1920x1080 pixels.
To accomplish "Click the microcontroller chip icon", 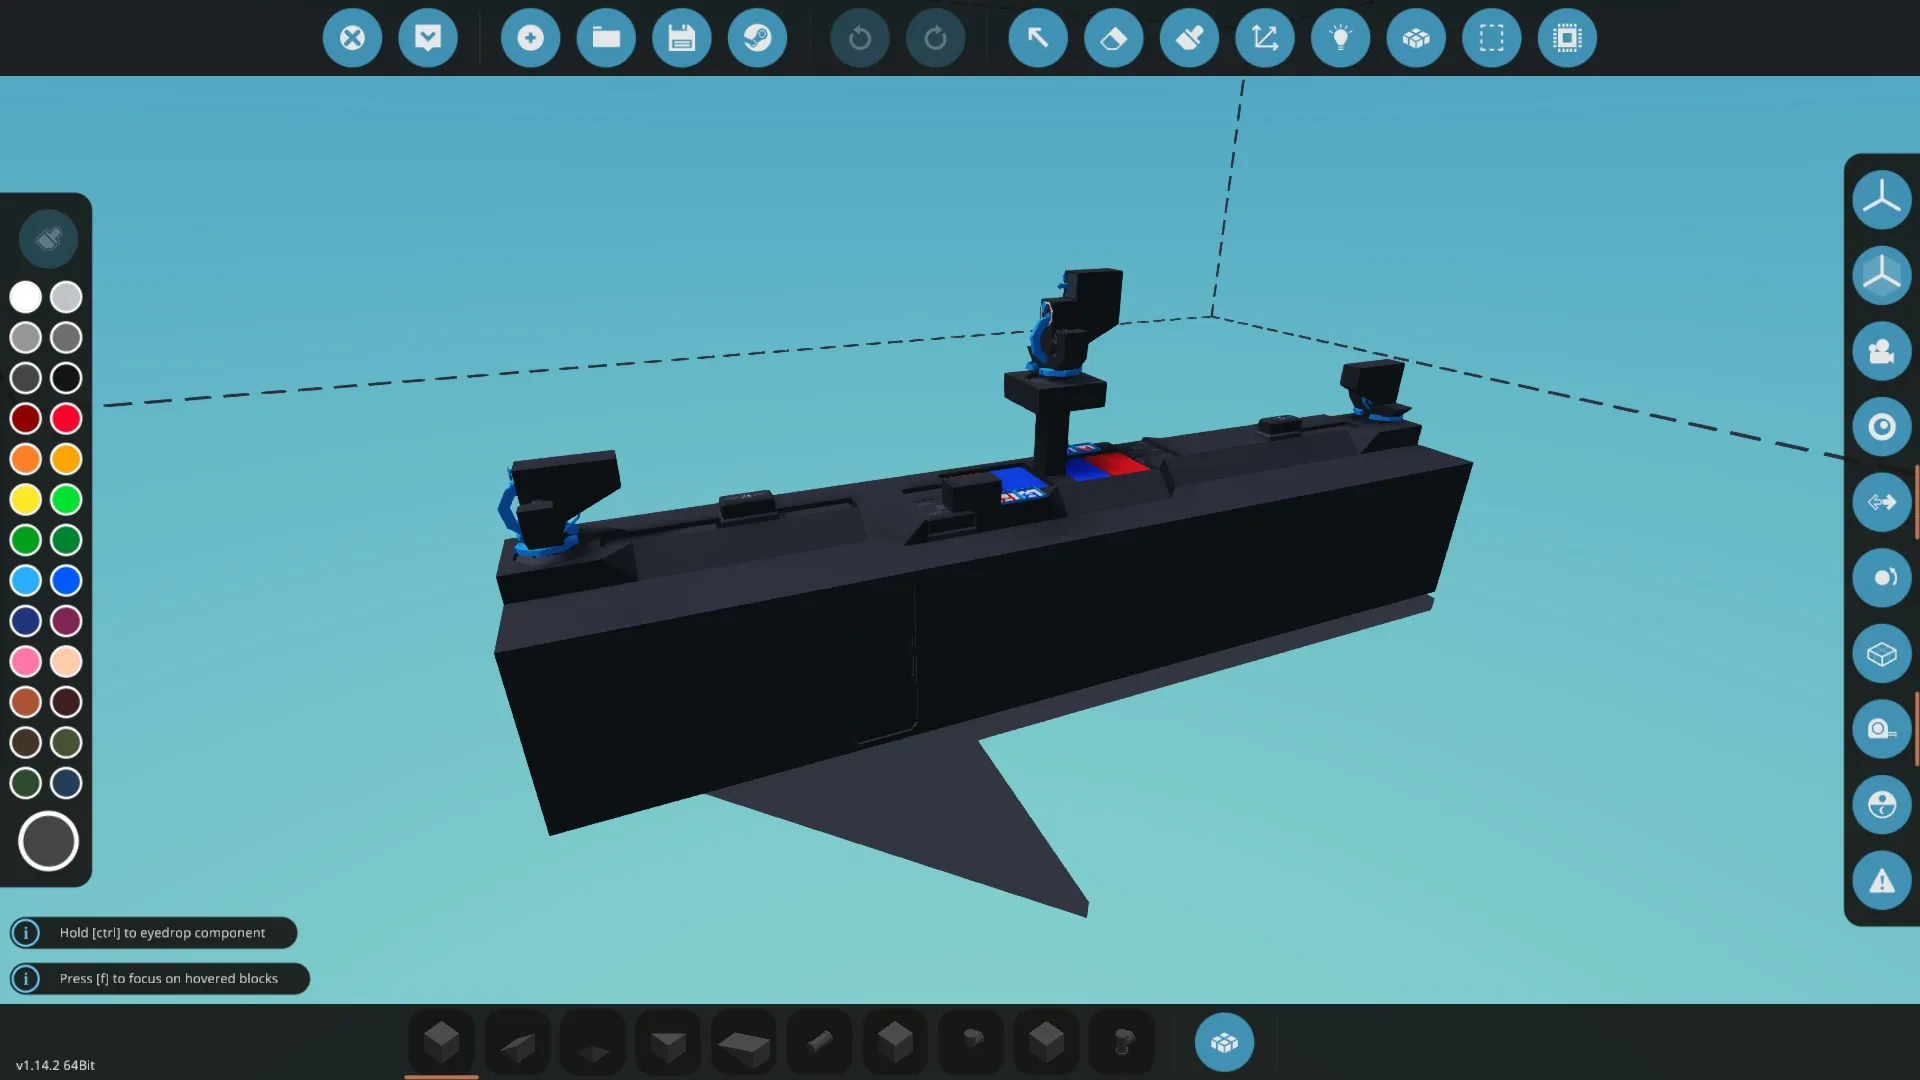I will tap(1567, 38).
